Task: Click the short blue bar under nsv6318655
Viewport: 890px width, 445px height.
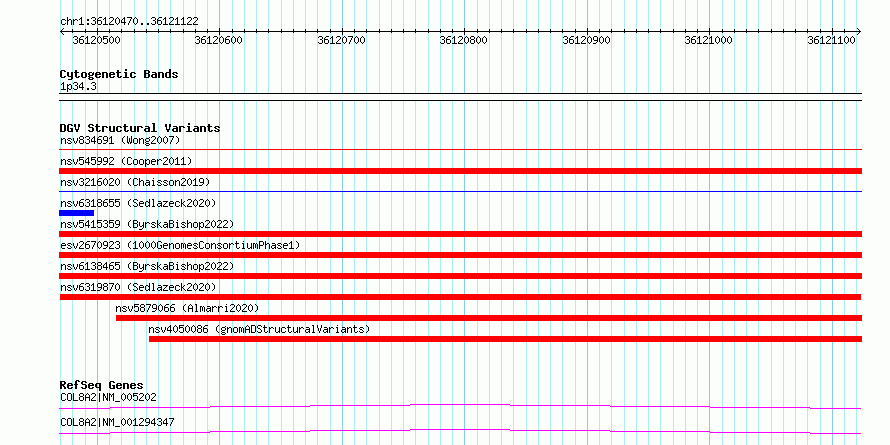Action: (77, 213)
